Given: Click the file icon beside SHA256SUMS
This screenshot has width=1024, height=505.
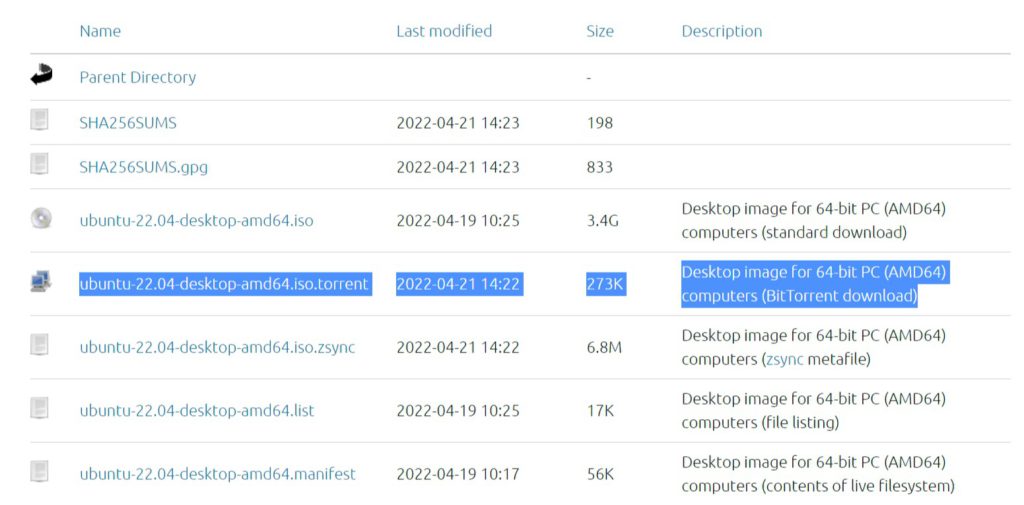Looking at the screenshot, I should click(40, 121).
